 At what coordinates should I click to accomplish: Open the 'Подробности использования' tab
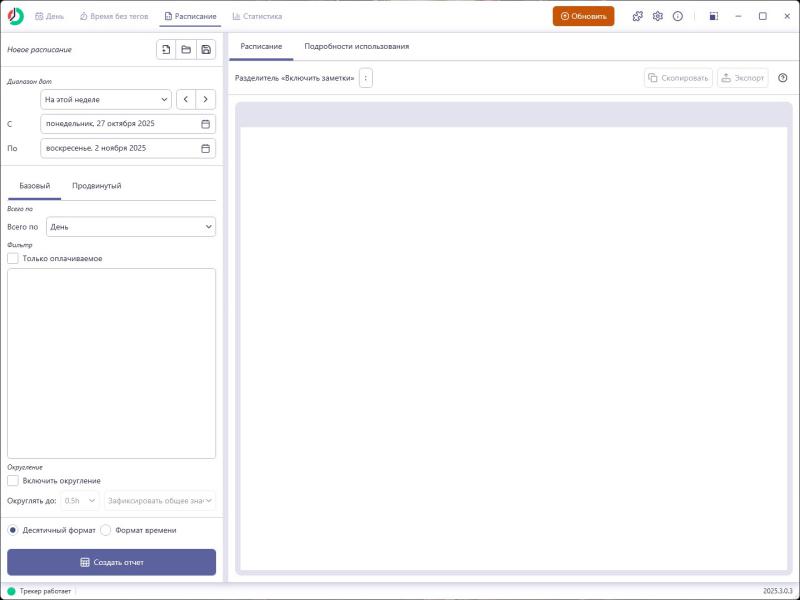[x=357, y=47]
